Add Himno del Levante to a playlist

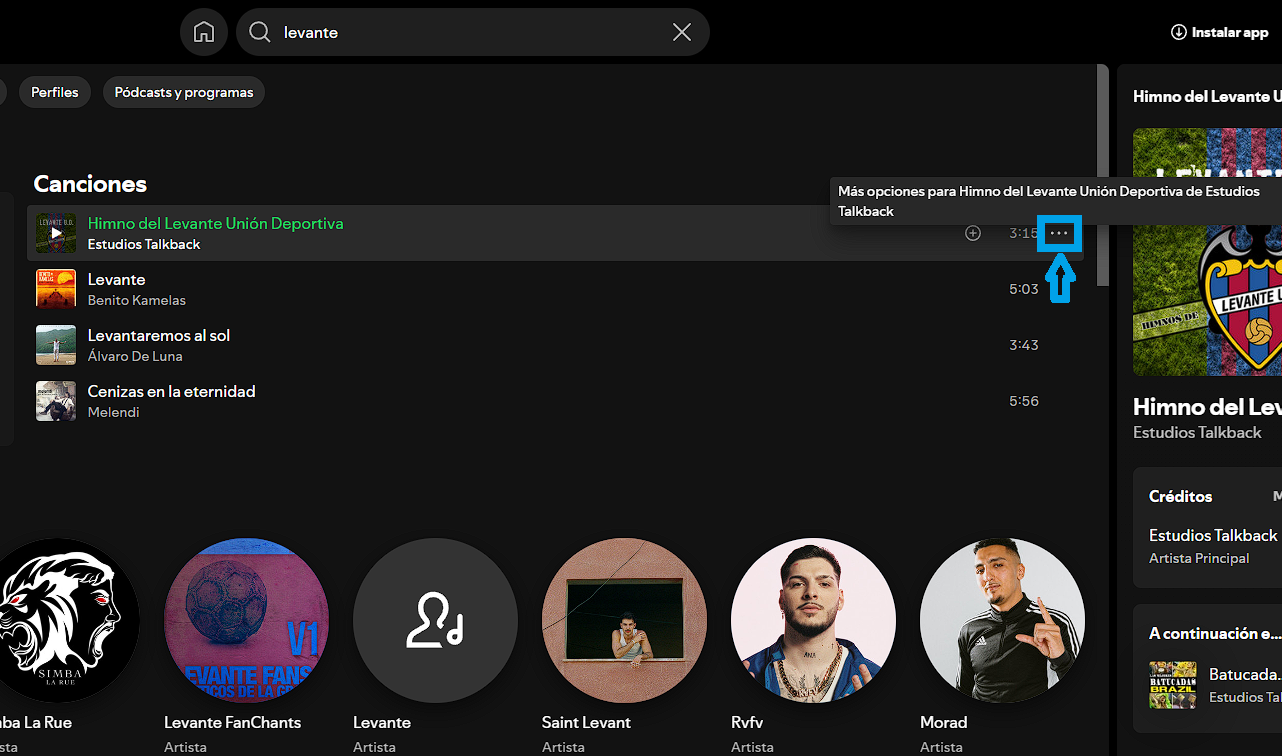[972, 233]
